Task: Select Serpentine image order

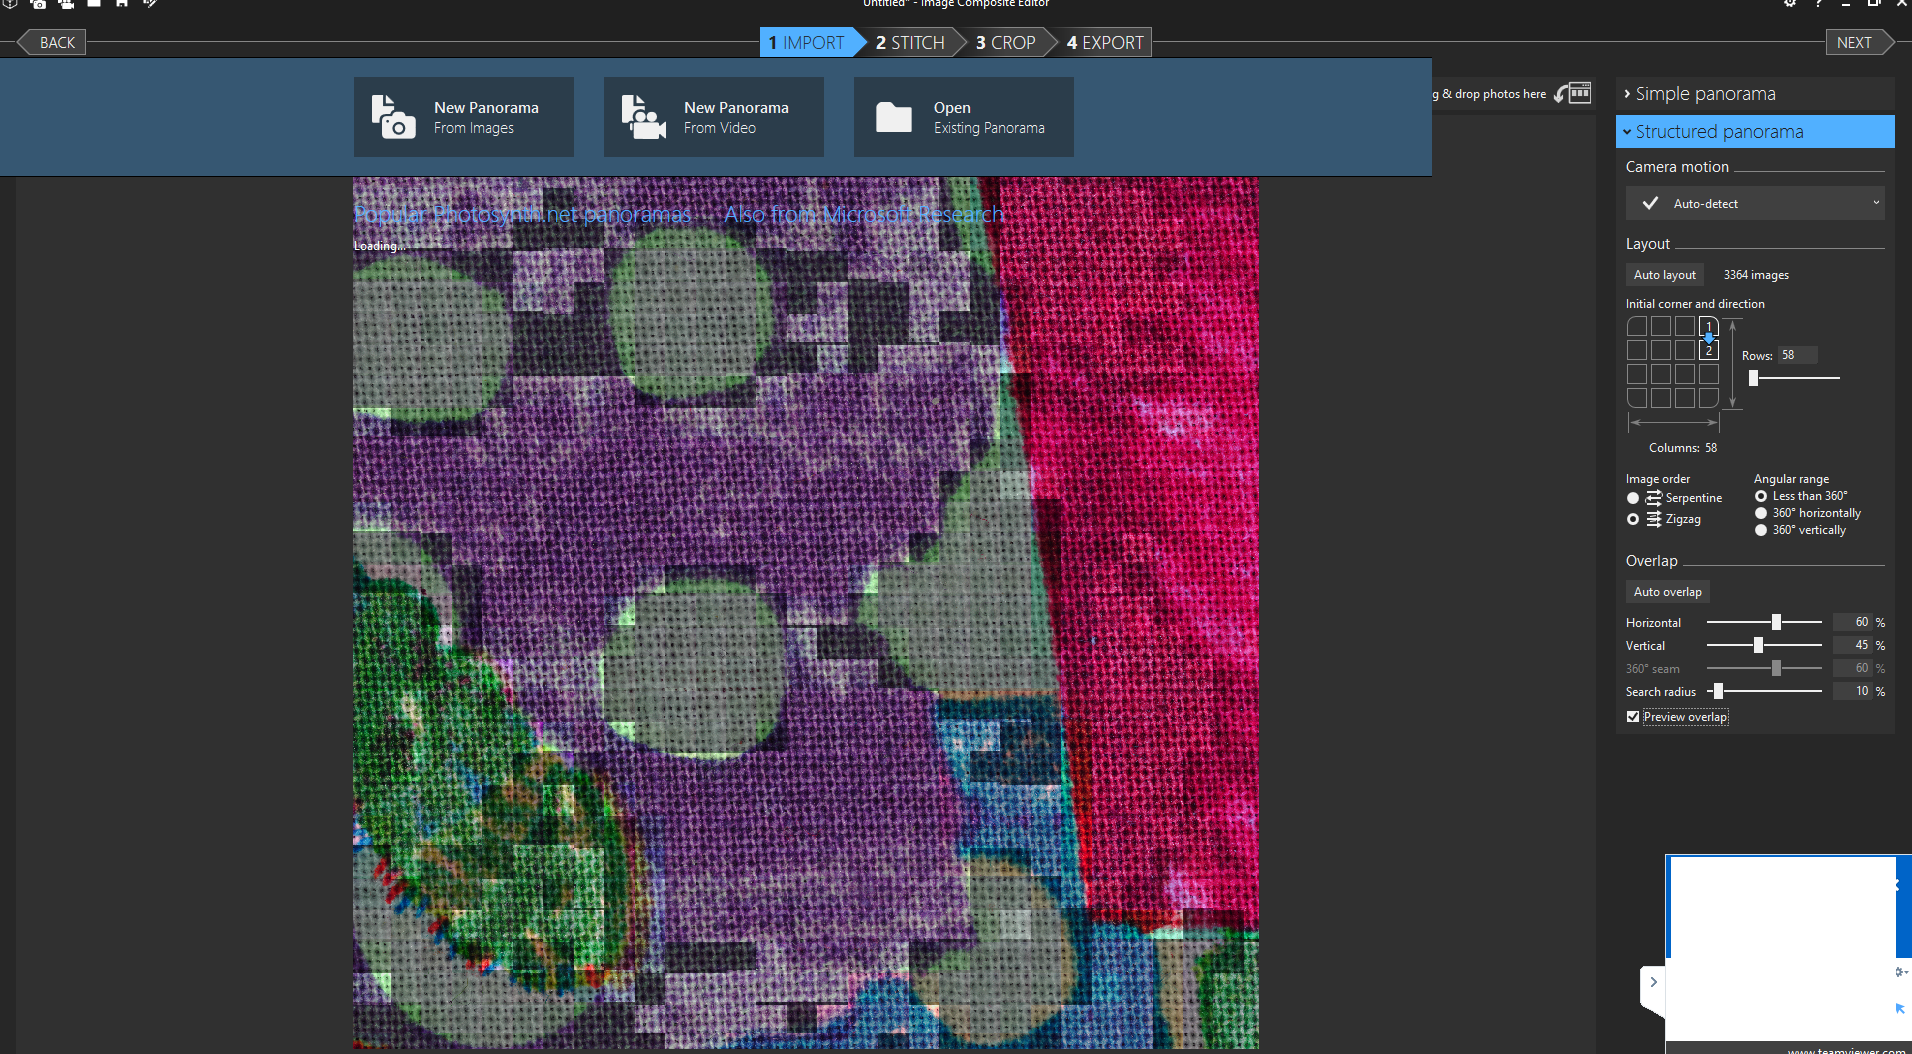Action: [x=1633, y=498]
